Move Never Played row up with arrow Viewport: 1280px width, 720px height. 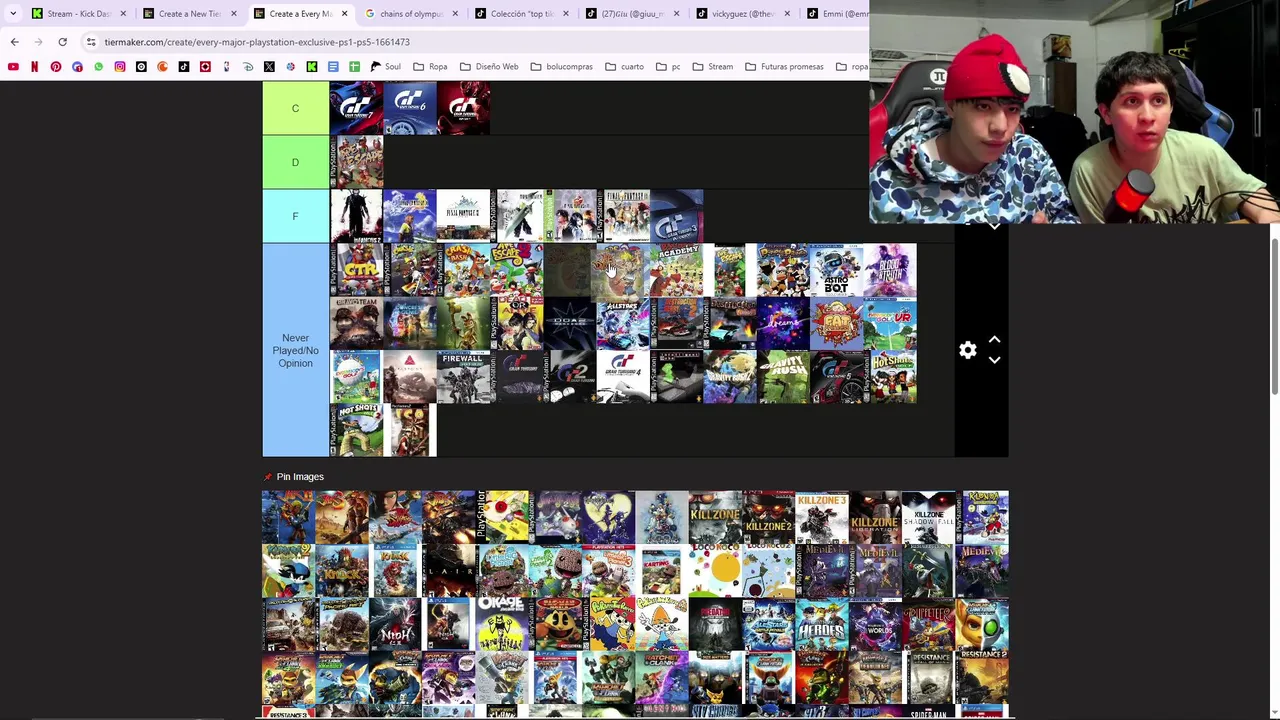[x=994, y=340]
